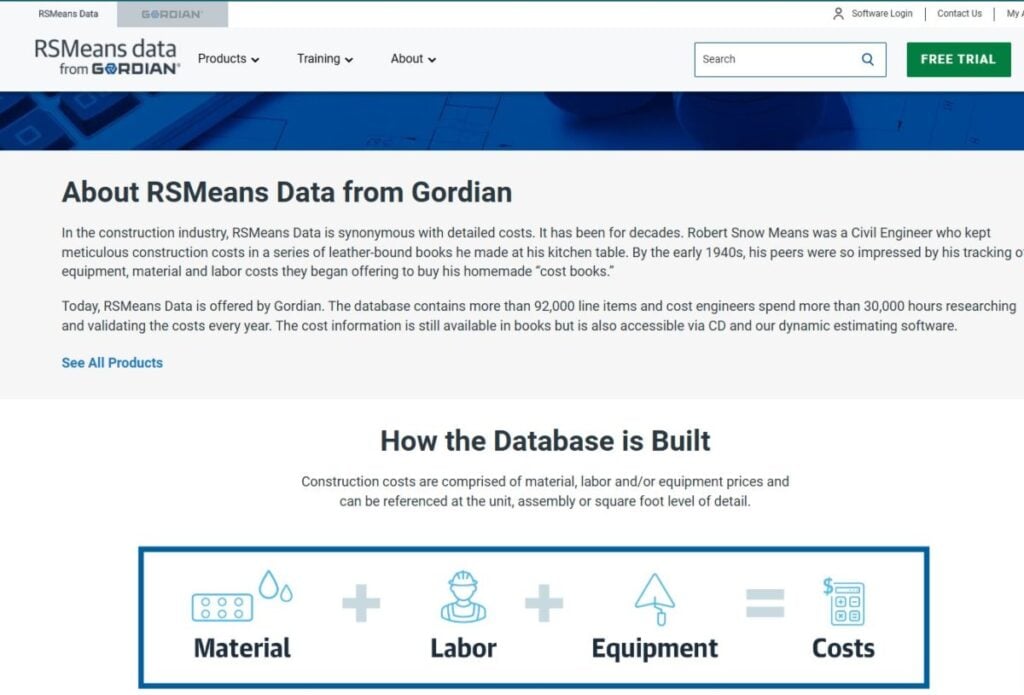Click the Free Trial button
The image size is (1024, 695).
coord(958,59)
